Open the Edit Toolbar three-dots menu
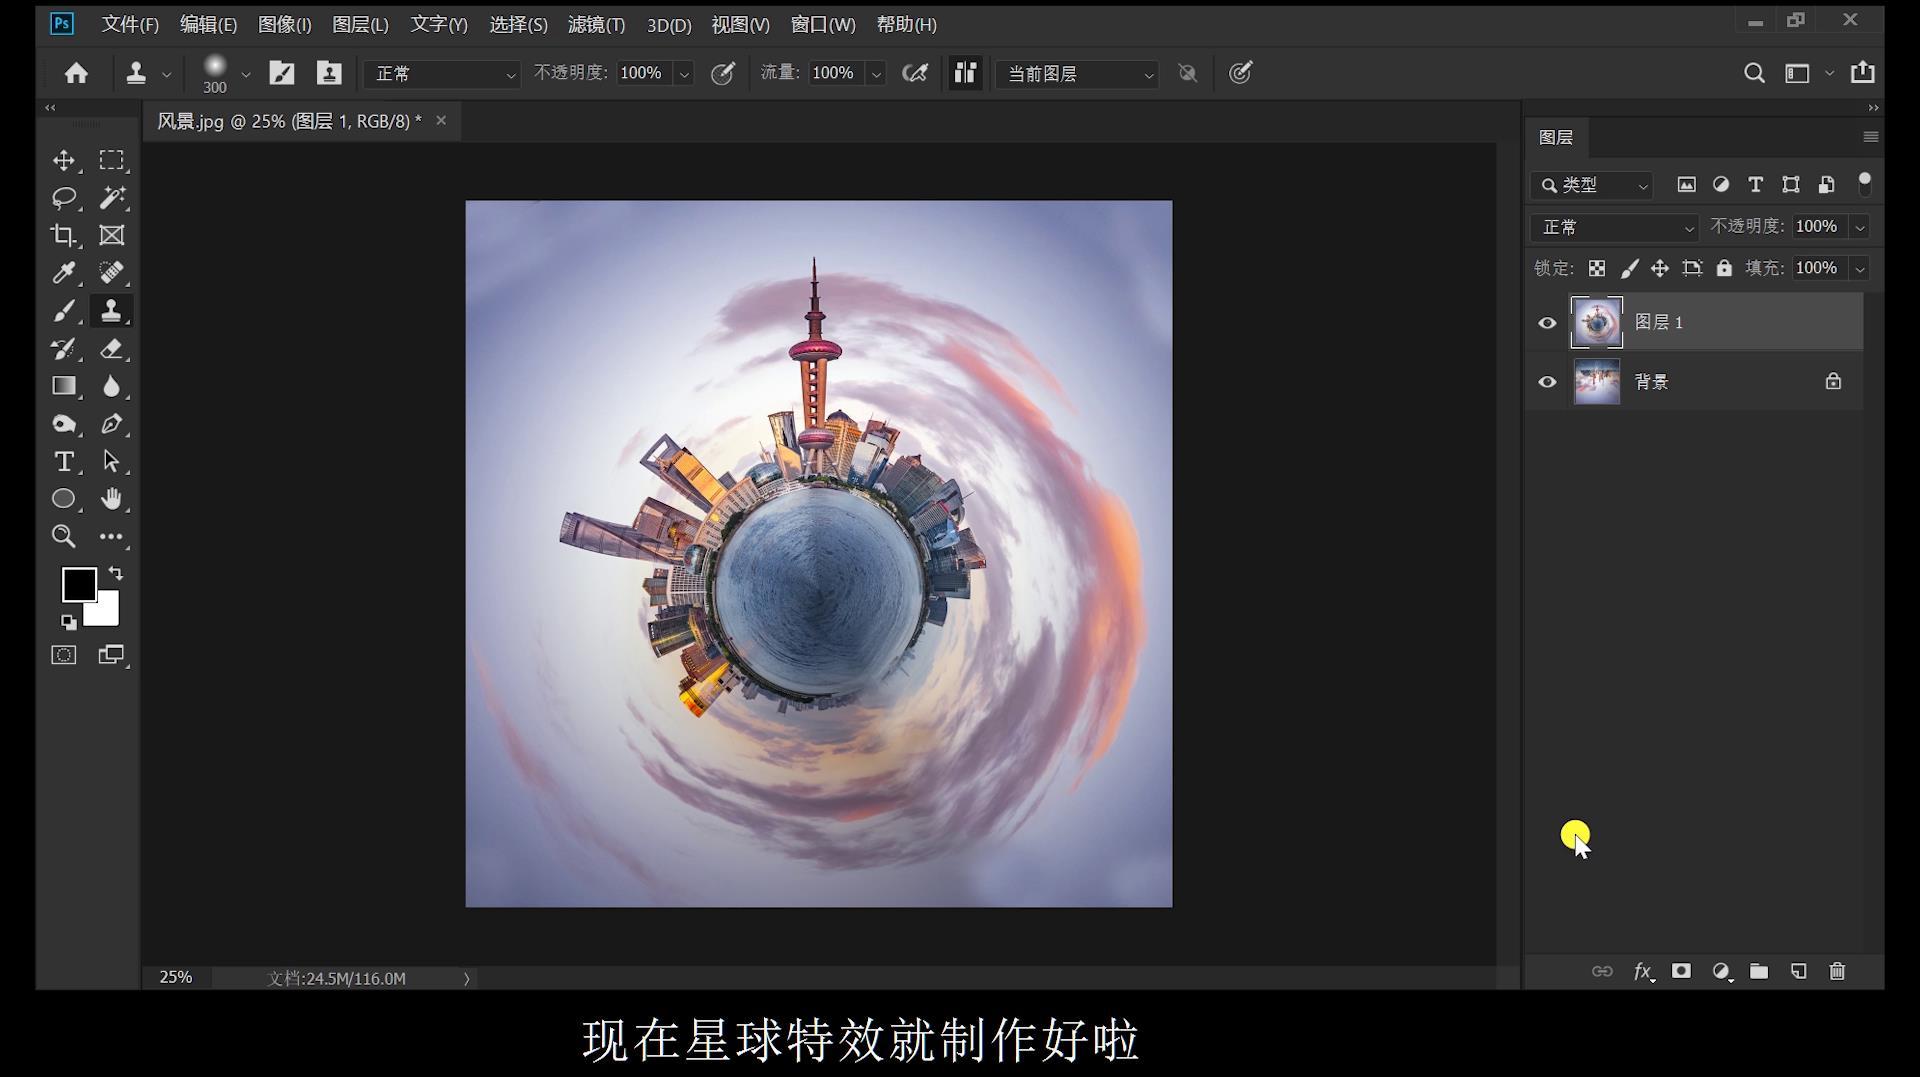This screenshot has width=1920, height=1077. (x=111, y=537)
